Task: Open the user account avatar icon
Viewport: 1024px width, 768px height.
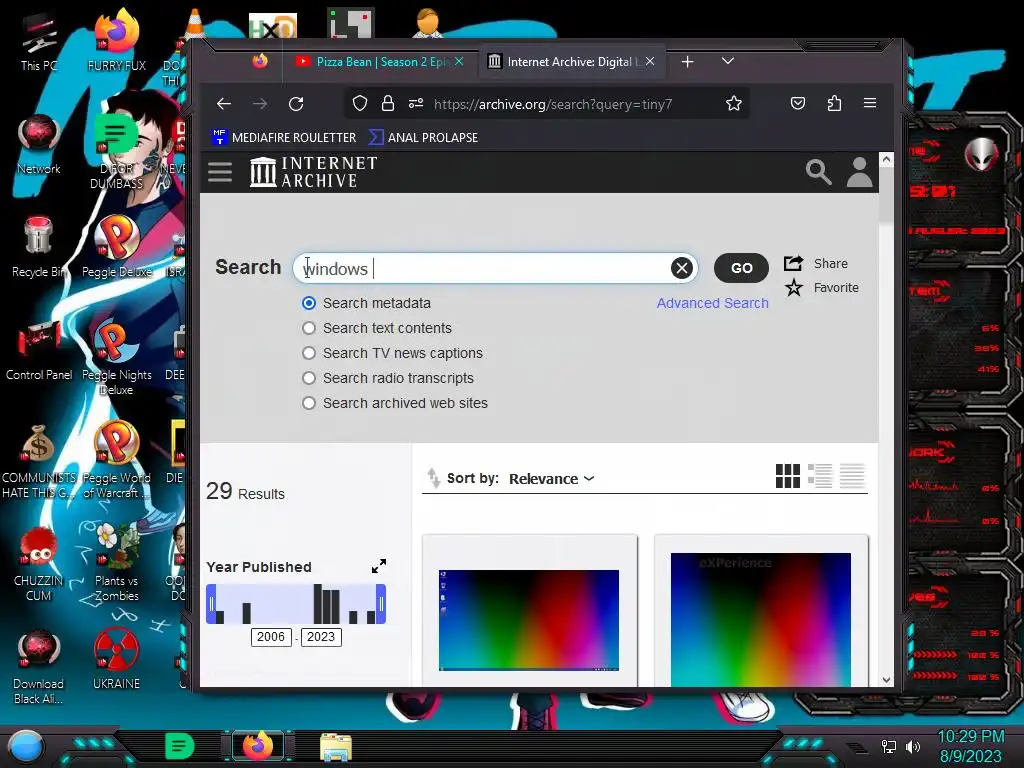Action: pyautogui.click(x=859, y=172)
